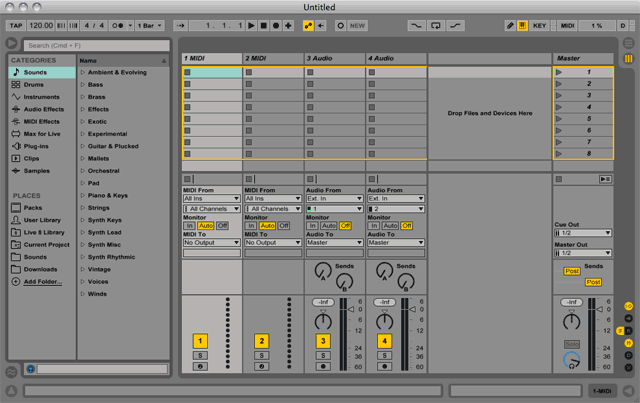This screenshot has height=403, width=640.
Task: Solo track 2 with S button
Action: coord(262,356)
